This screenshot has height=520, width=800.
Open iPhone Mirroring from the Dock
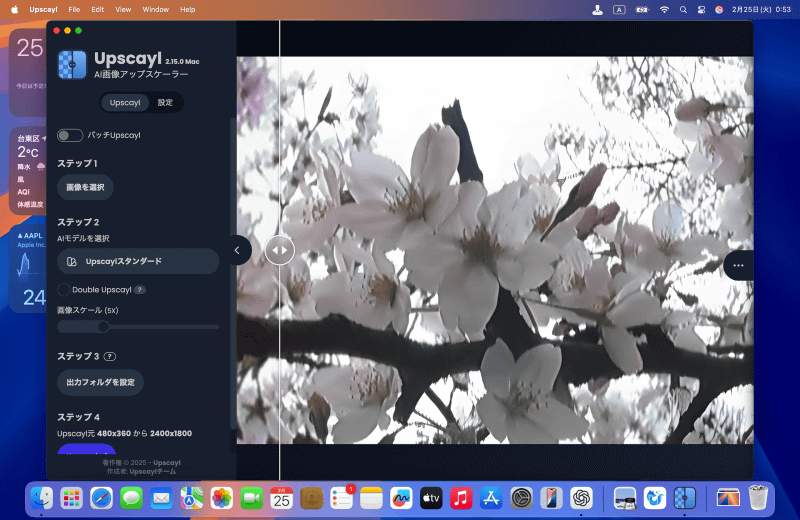(551, 498)
